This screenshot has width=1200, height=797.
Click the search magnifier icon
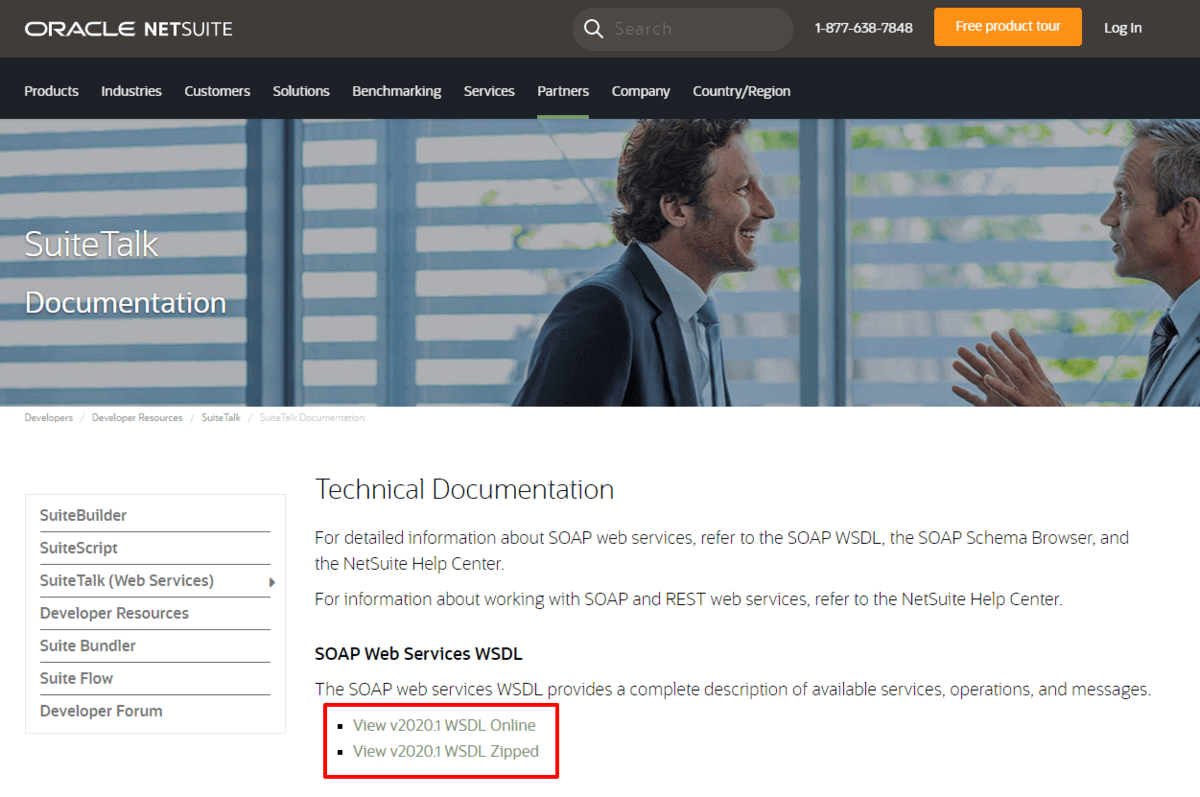[593, 29]
